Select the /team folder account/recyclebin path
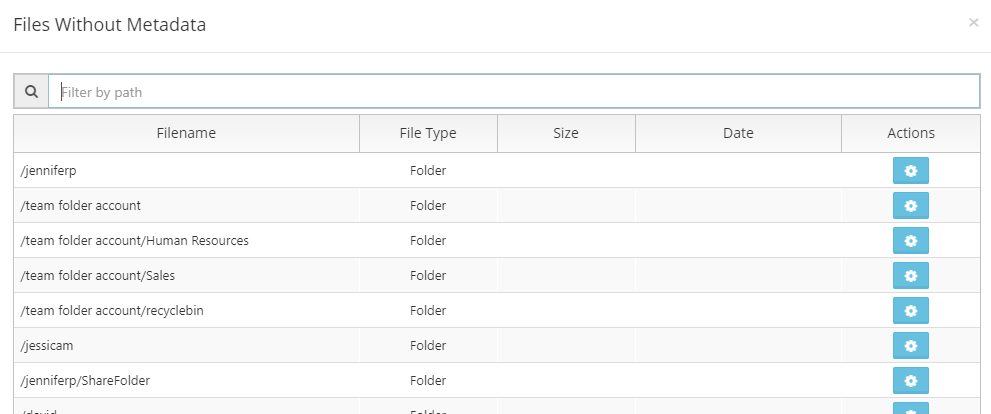The image size is (991, 414). pos(112,311)
